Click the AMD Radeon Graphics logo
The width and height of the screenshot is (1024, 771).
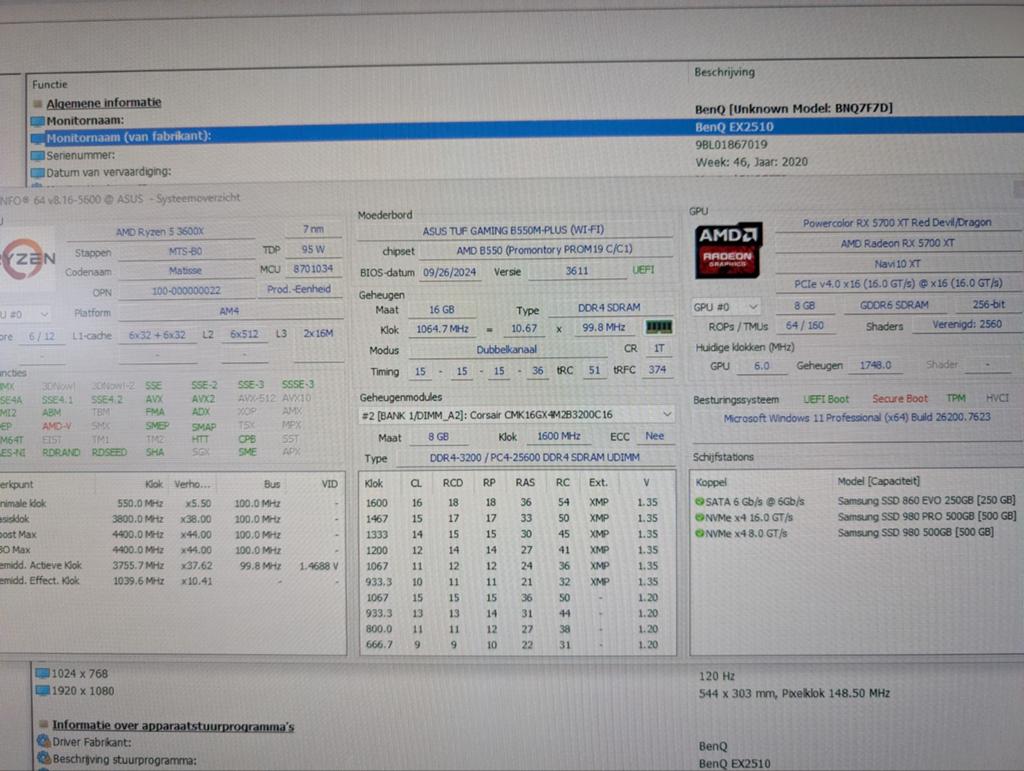728,251
